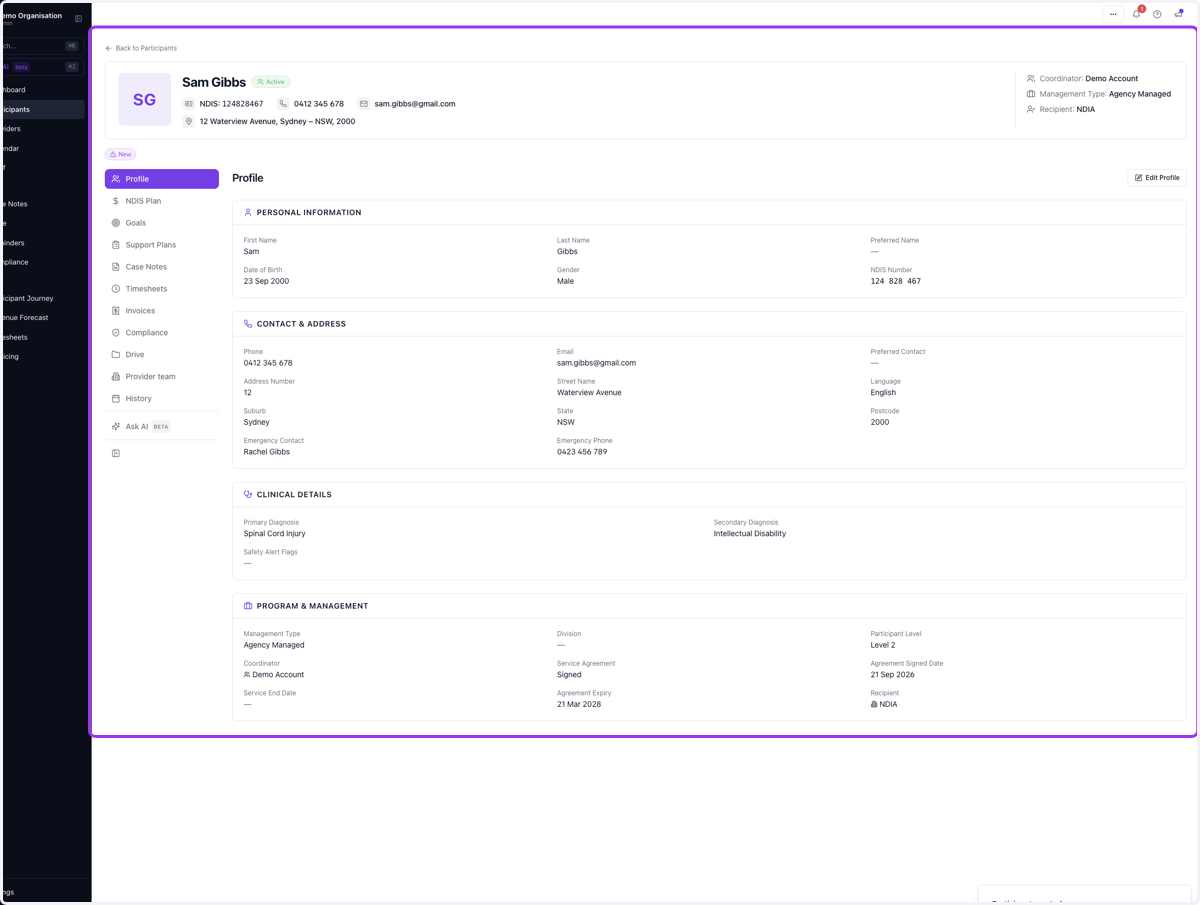Click the Recipient person-check icon in header
The image size is (1200, 905).
[x=1031, y=109]
